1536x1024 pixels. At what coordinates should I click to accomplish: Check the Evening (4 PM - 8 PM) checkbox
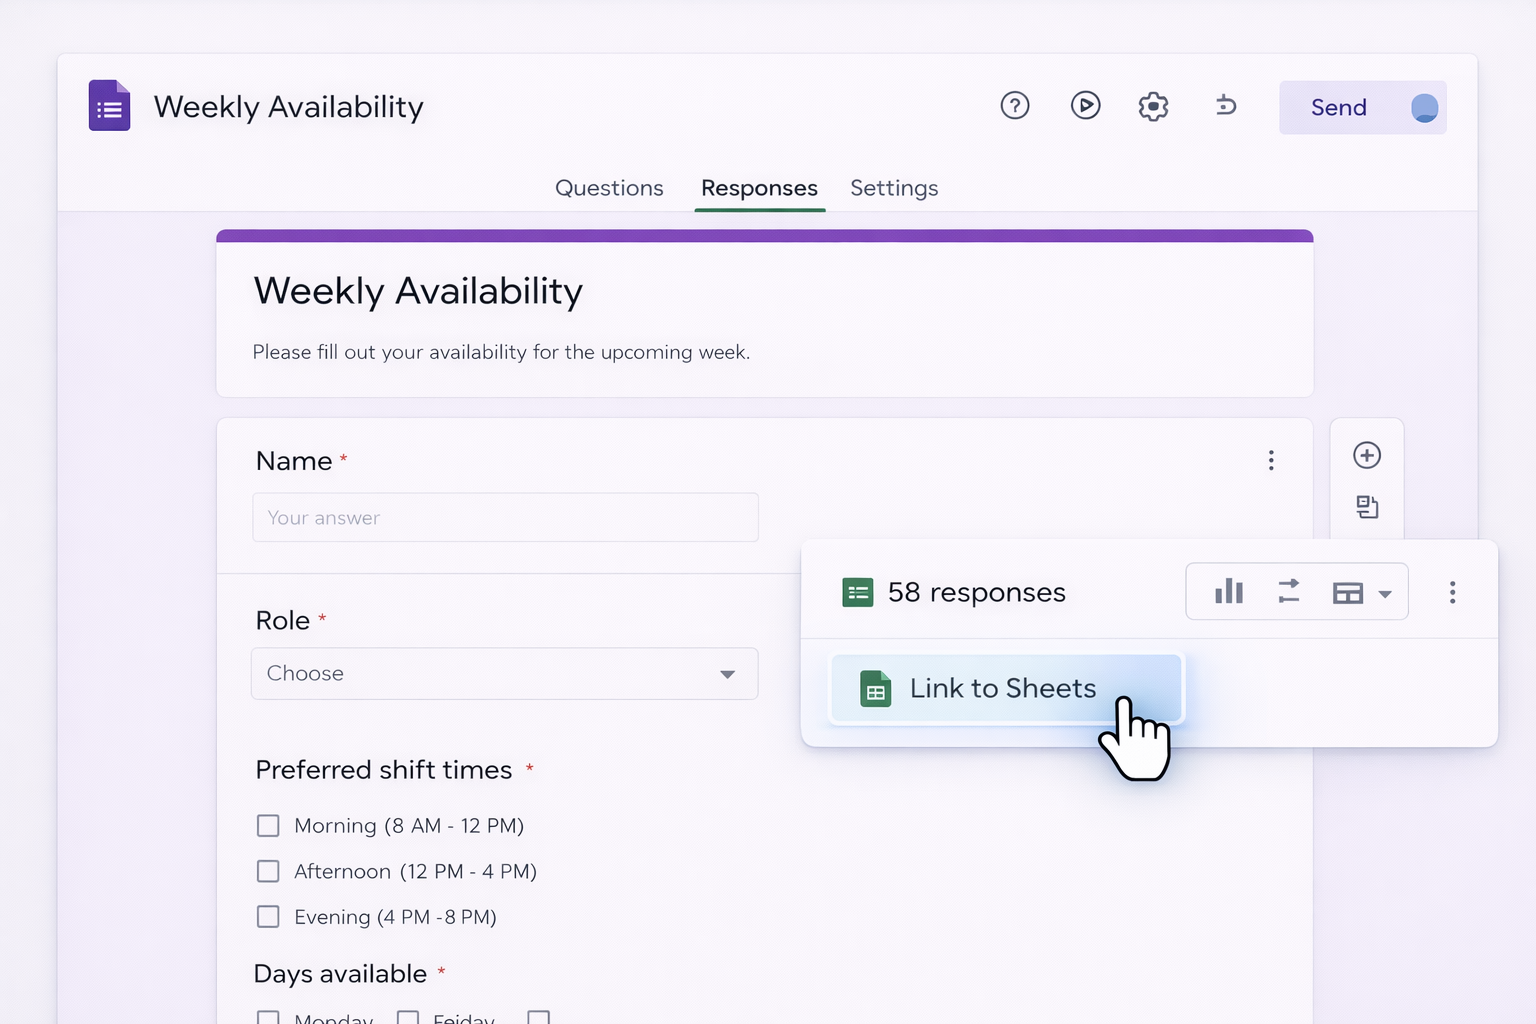[268, 916]
